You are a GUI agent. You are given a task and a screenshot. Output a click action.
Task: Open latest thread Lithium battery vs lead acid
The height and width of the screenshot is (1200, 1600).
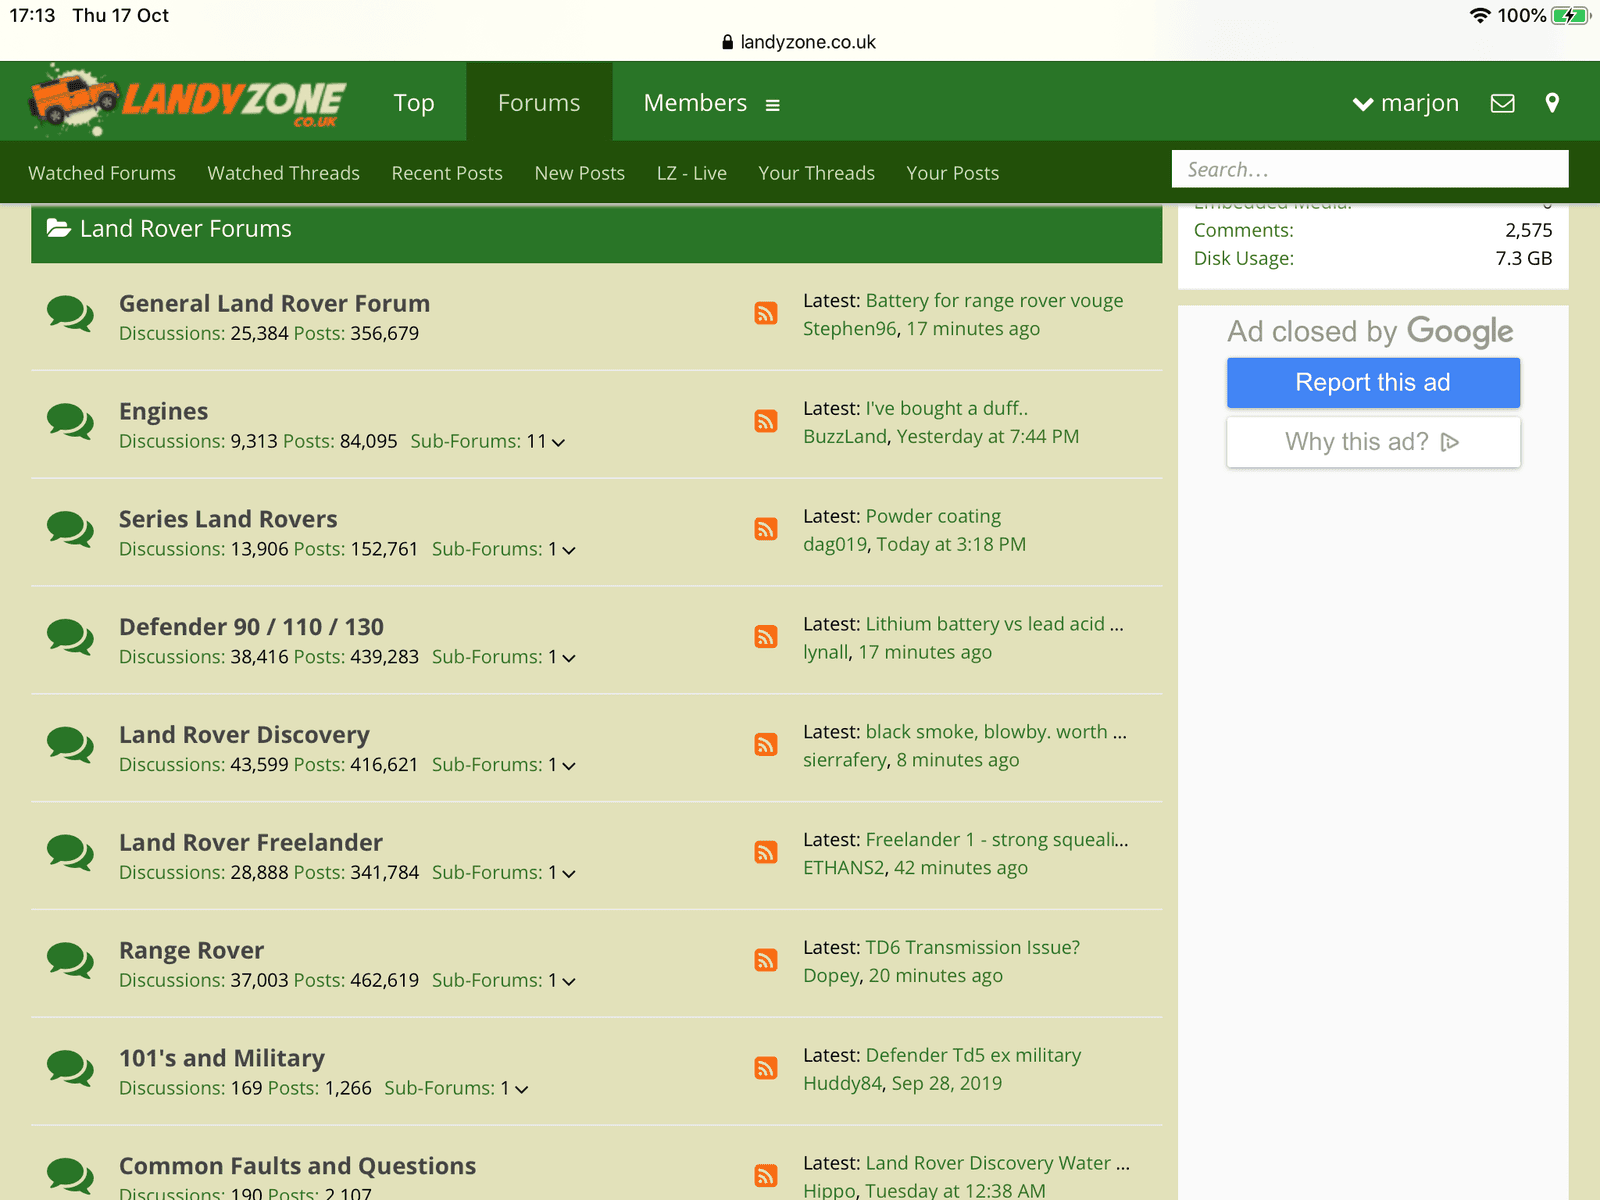point(994,624)
